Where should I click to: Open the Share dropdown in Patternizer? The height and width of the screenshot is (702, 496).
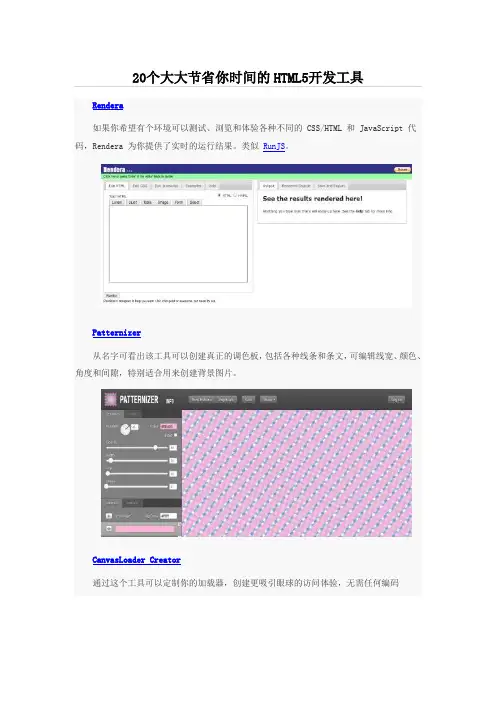269,399
